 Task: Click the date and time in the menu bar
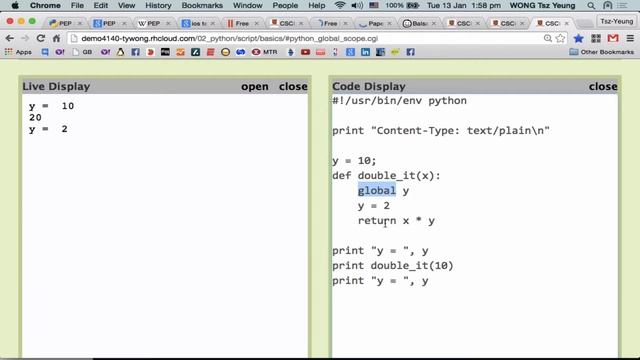464,6
